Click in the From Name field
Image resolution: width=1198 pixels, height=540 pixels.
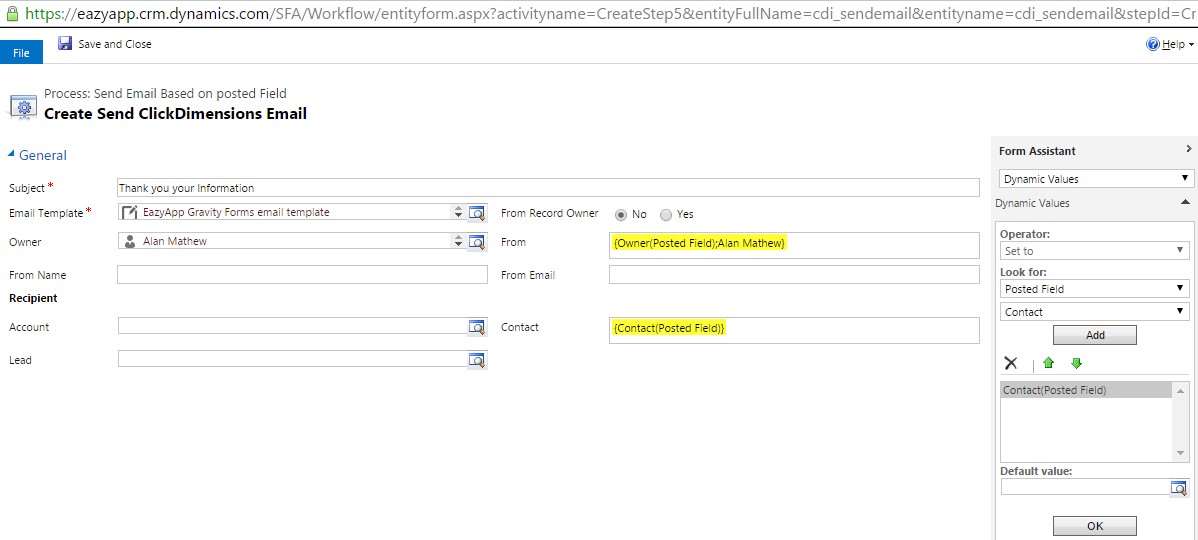pos(302,274)
